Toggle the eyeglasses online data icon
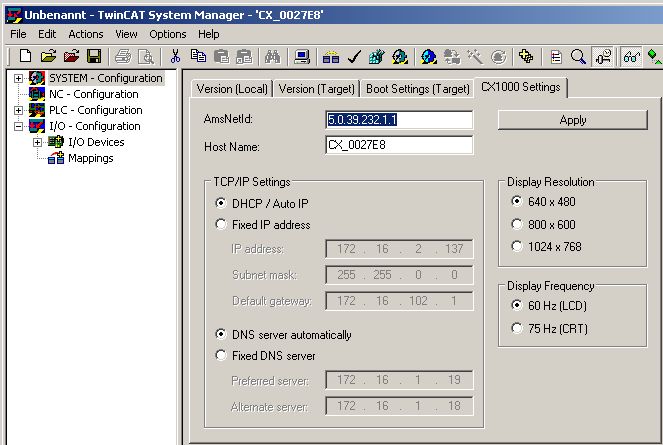This screenshot has width=663, height=445. tap(632, 56)
